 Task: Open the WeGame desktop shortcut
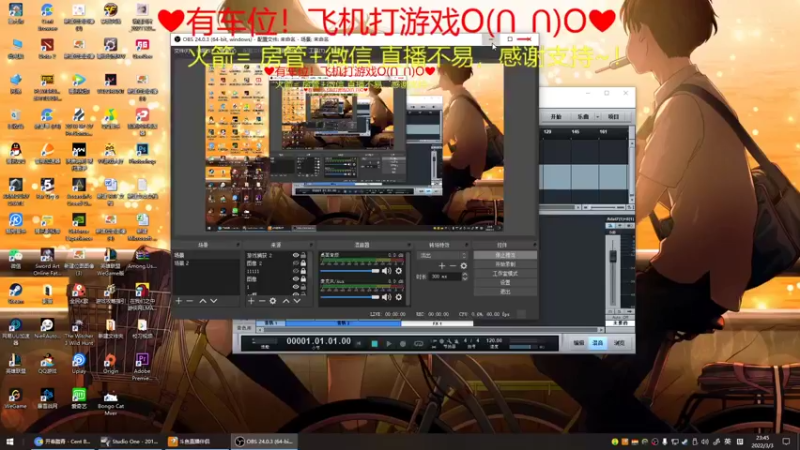point(15,398)
